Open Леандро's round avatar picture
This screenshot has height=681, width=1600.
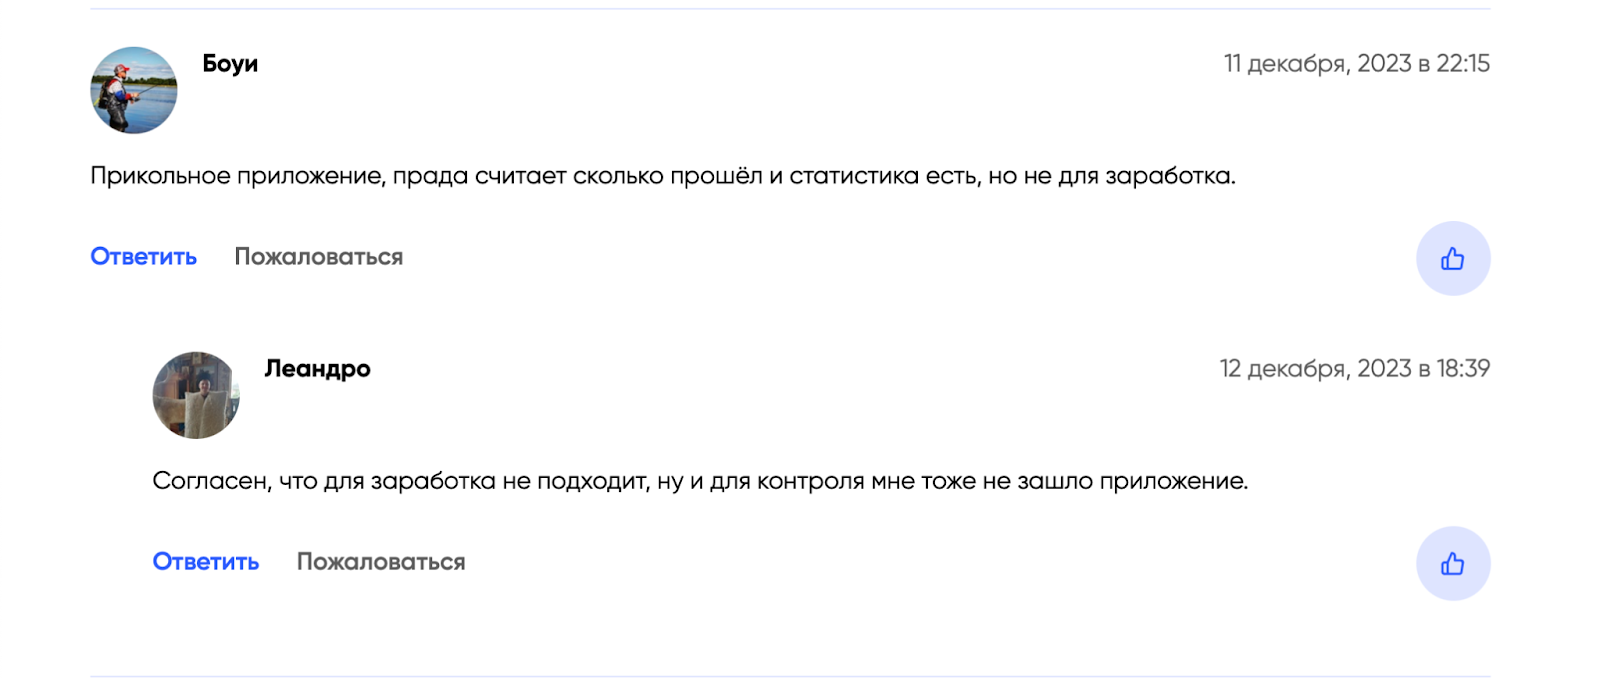tap(196, 395)
